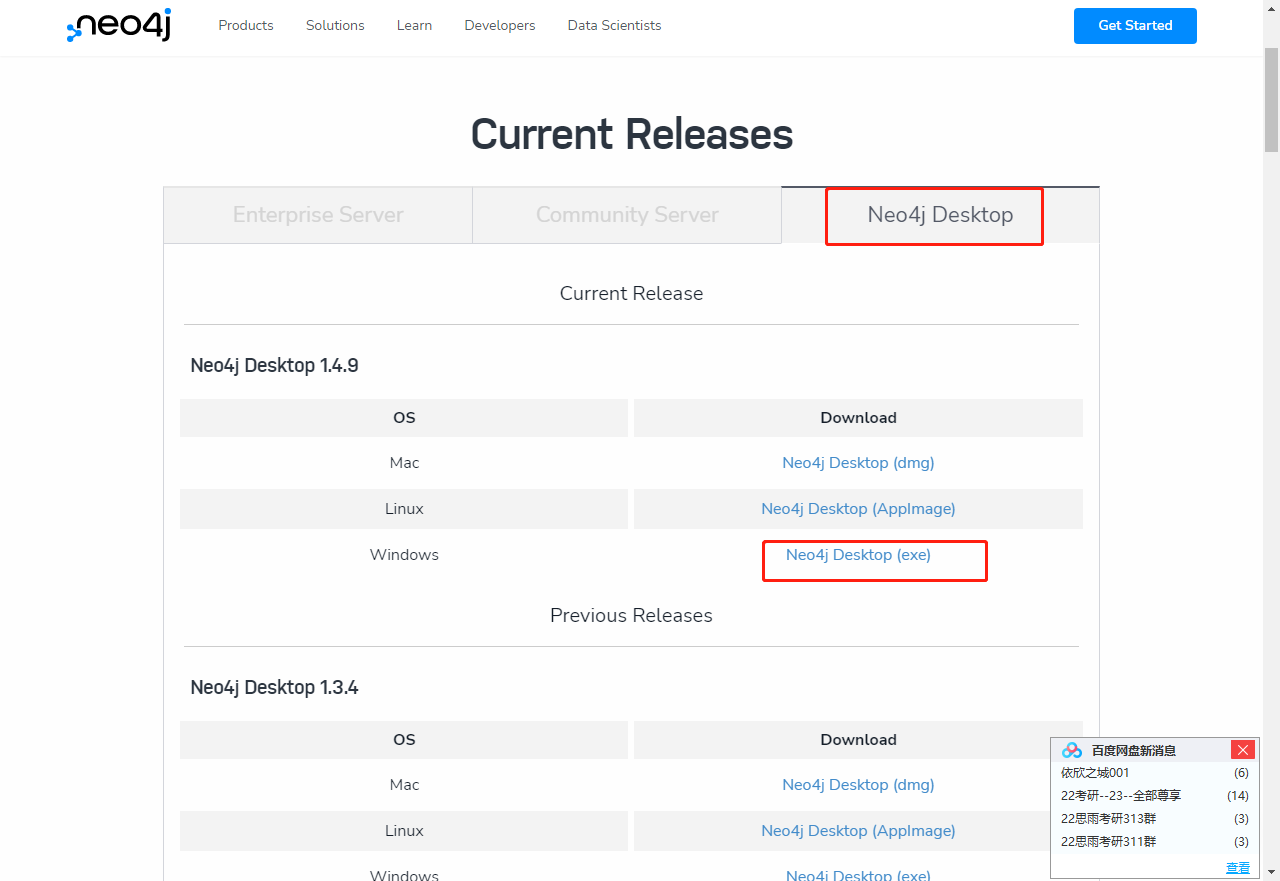Viewport: 1280px width, 881px height.
Task: Click the scrollbar down arrow
Action: click(1271, 872)
